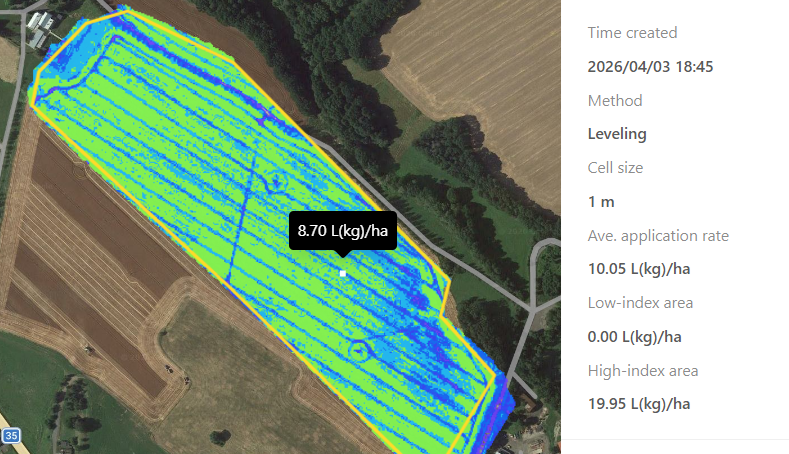Select the Low-index area label

coord(640,303)
